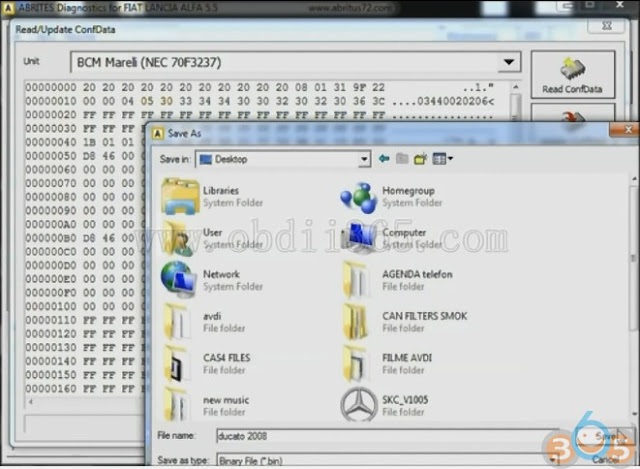This screenshot has width=640, height=469.
Task: Click hex row address 000000B0
Action: point(51,238)
